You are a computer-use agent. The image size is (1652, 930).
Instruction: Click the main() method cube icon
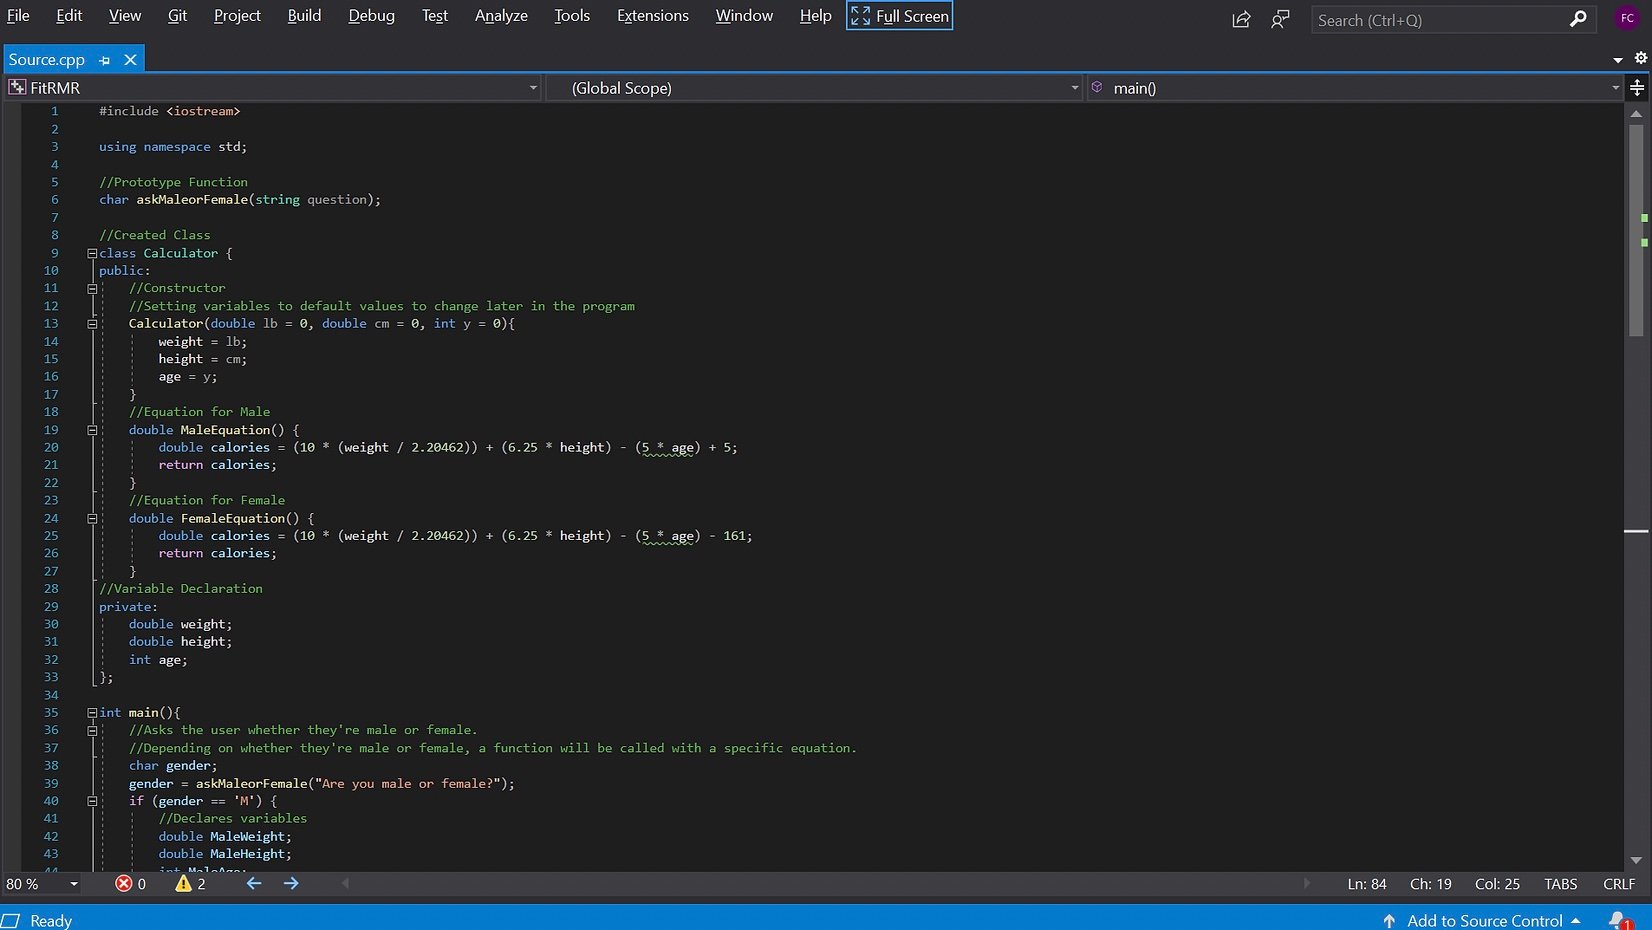tap(1097, 88)
